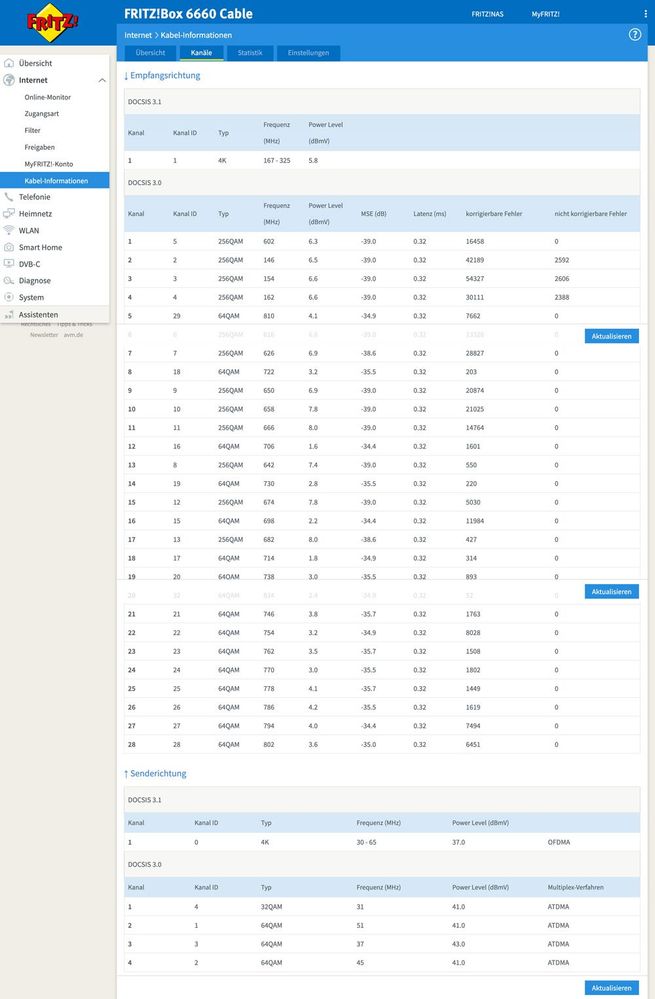
Task: Click uncorrectable errors value 2388
Action: pyautogui.click(x=562, y=297)
